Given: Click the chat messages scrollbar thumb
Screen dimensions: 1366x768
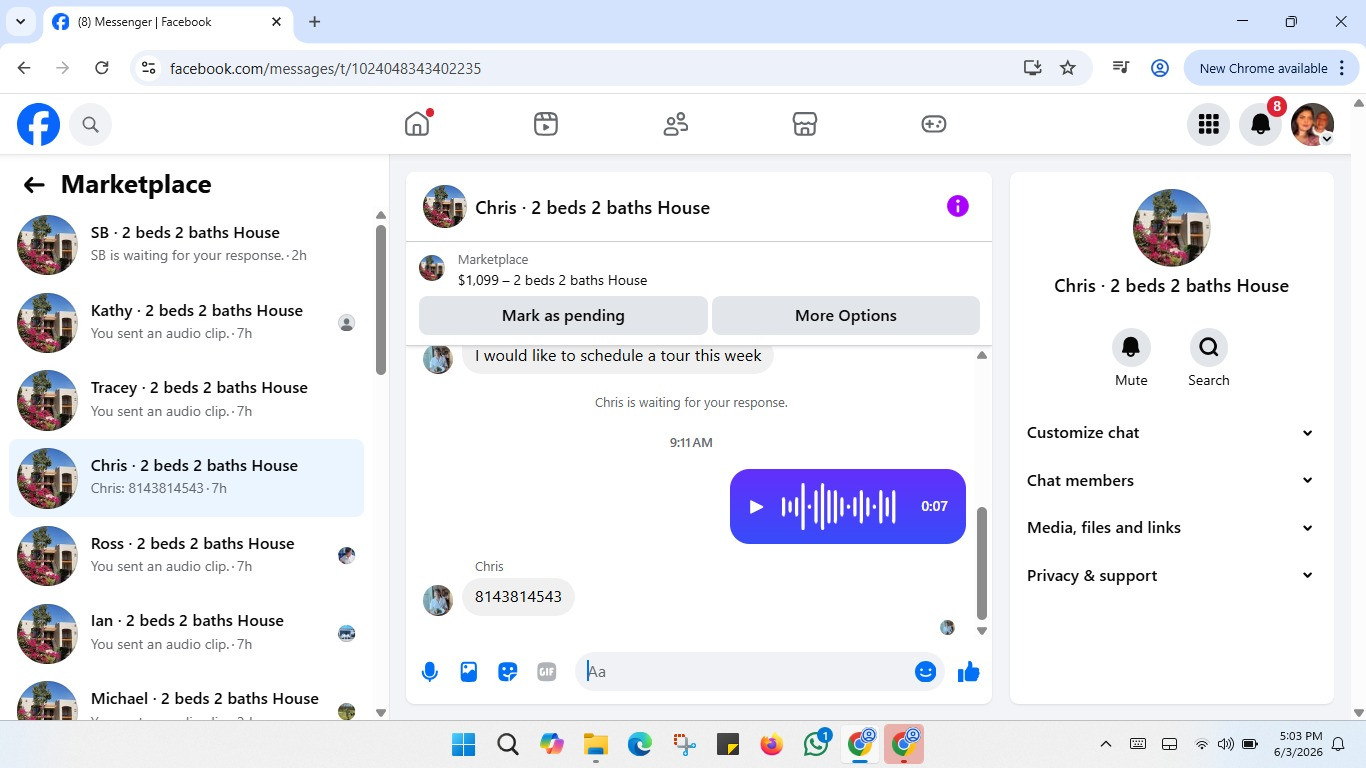Looking at the screenshot, I should coord(981,563).
